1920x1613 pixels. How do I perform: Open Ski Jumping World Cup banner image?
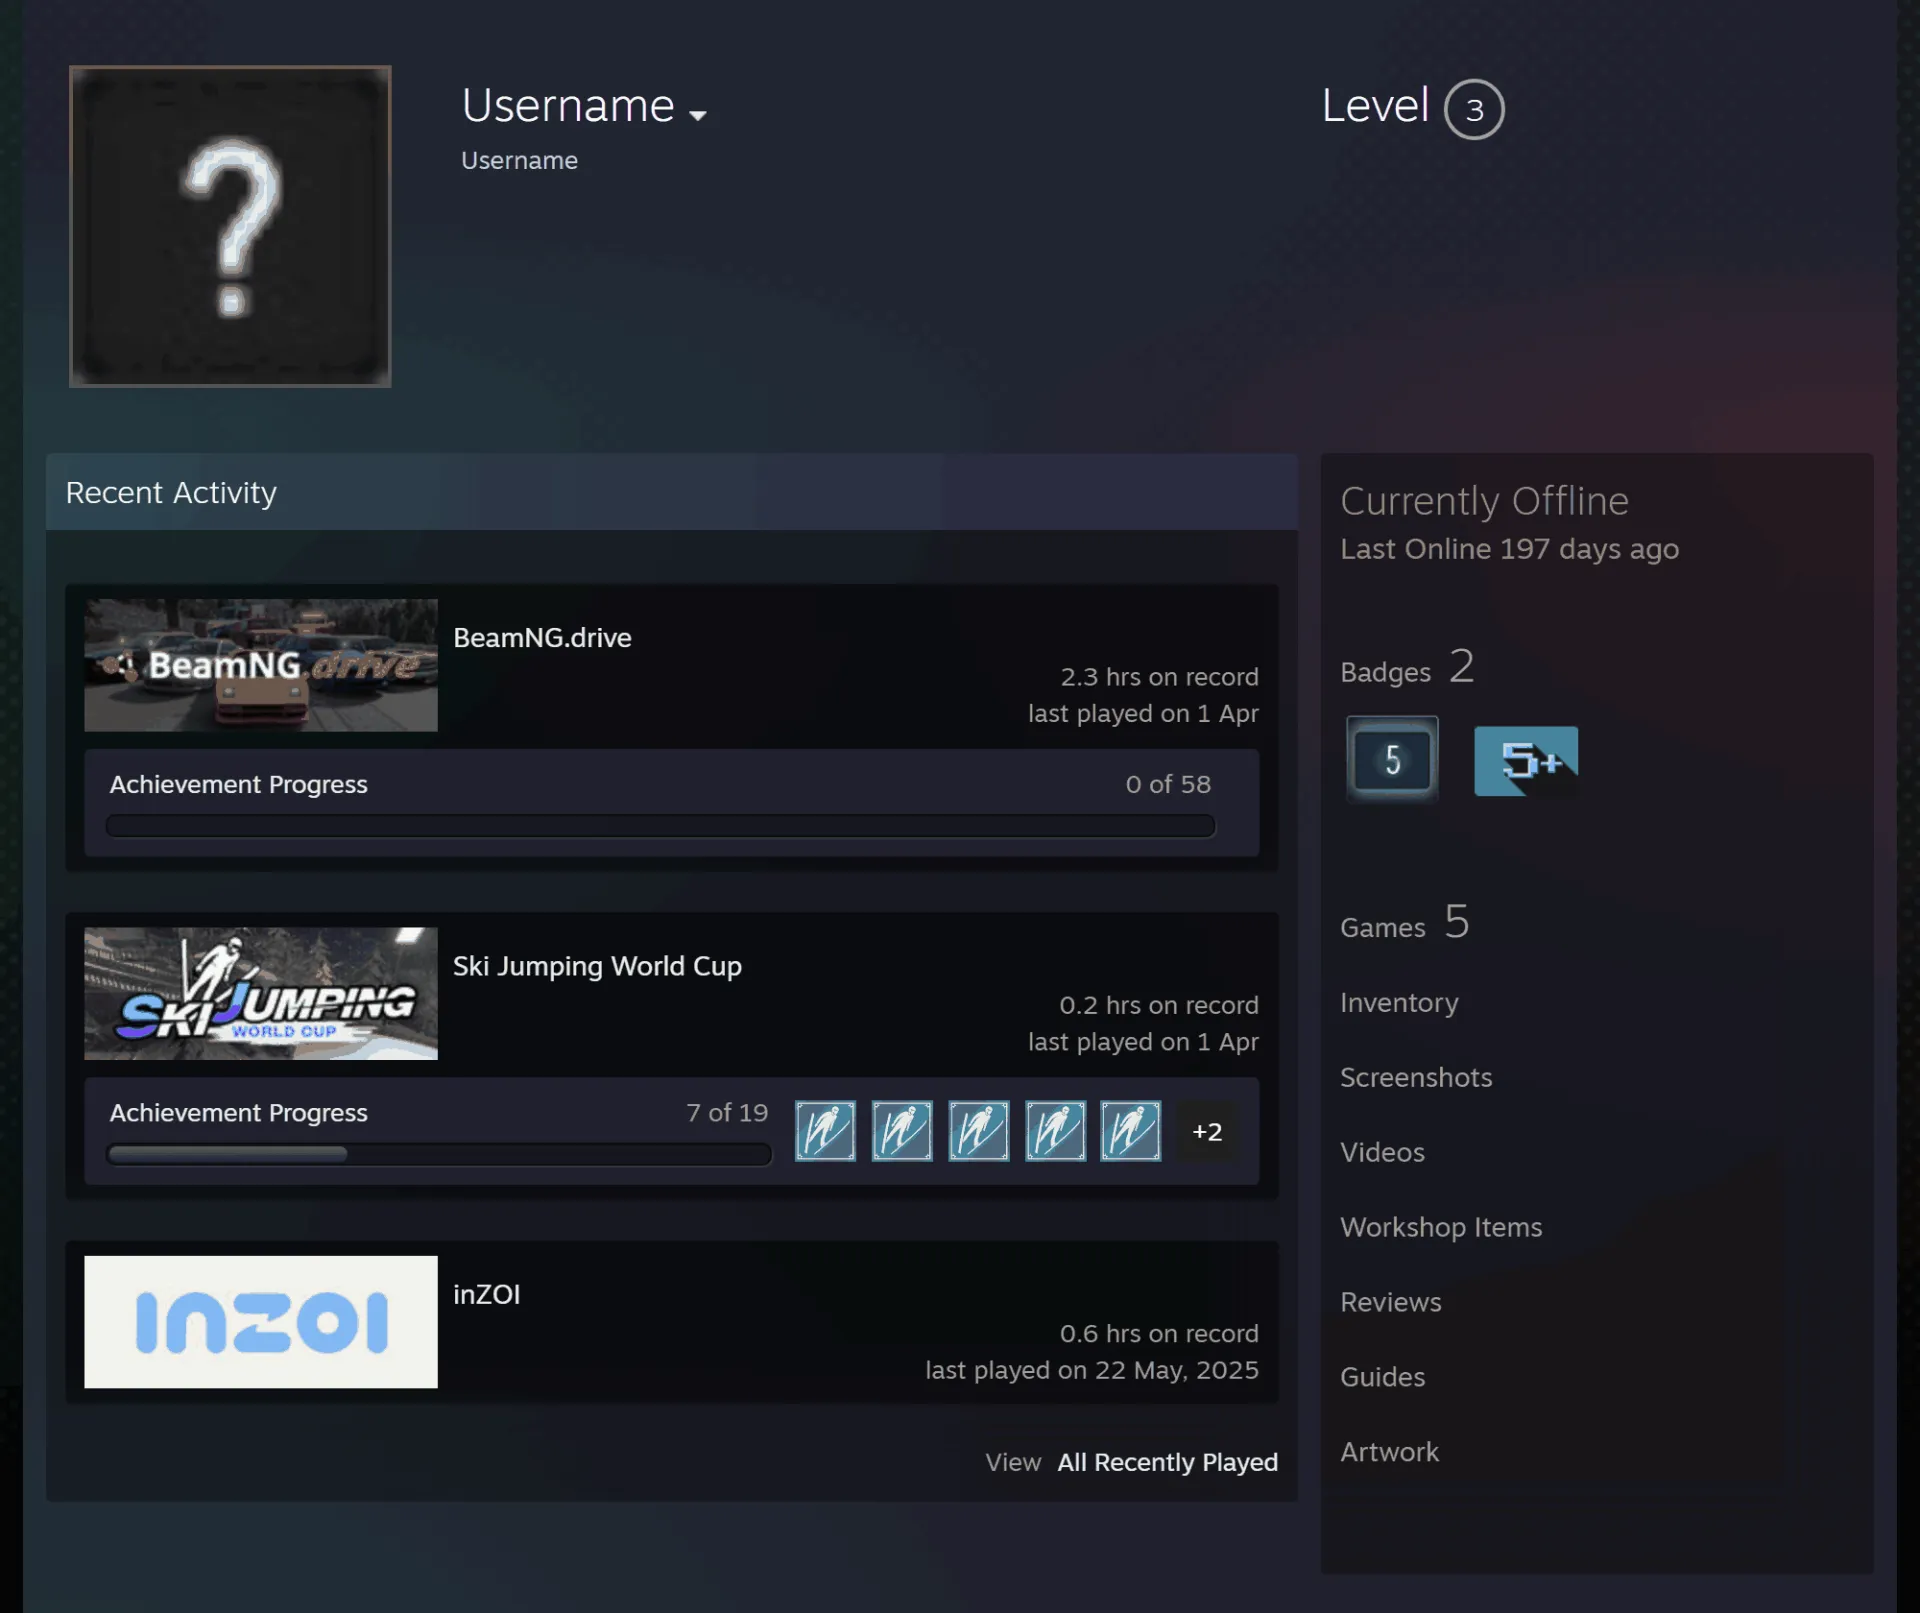pyautogui.click(x=261, y=993)
